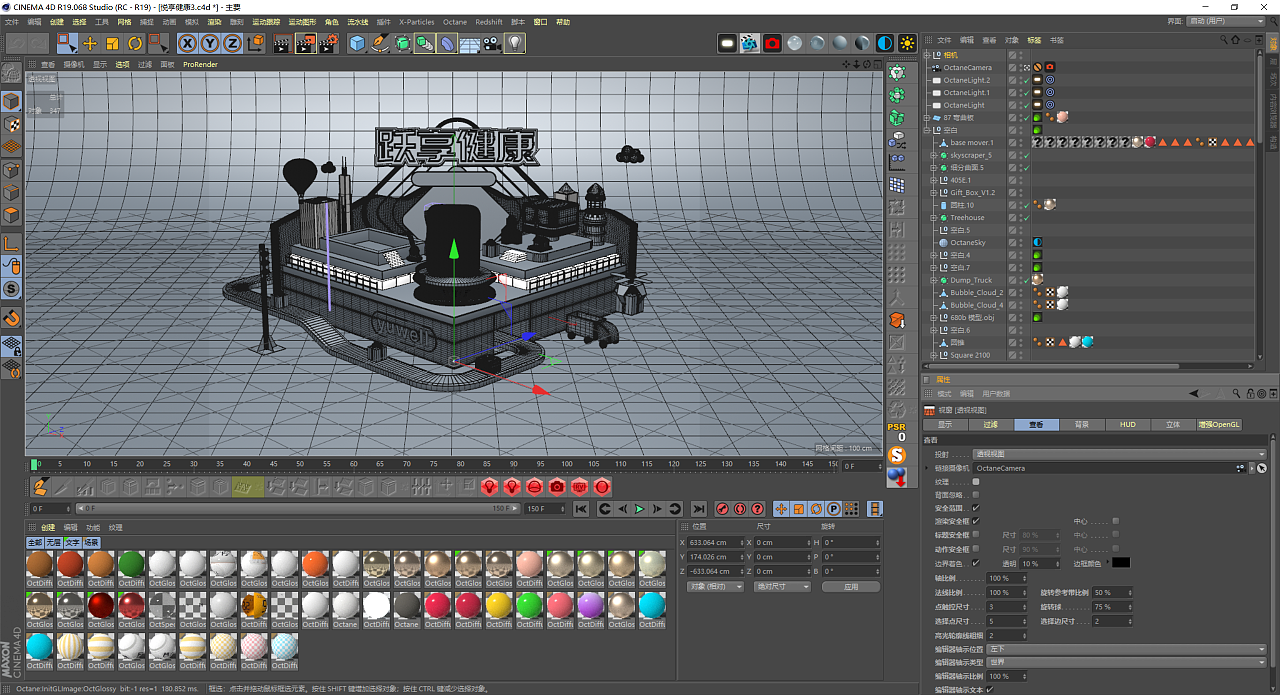Click the half-blue circle toolbar icon

(885, 43)
